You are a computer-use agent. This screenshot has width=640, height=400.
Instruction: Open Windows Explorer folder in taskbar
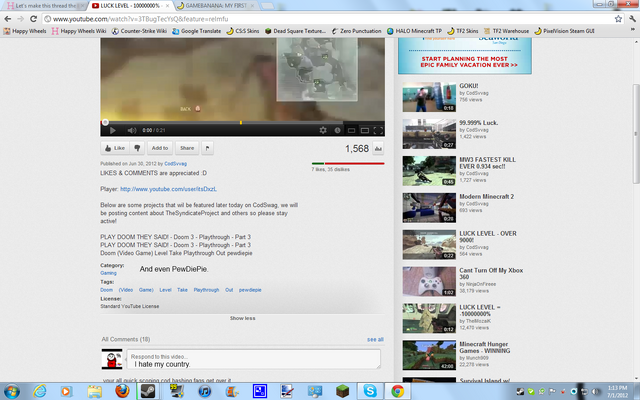click(94, 391)
